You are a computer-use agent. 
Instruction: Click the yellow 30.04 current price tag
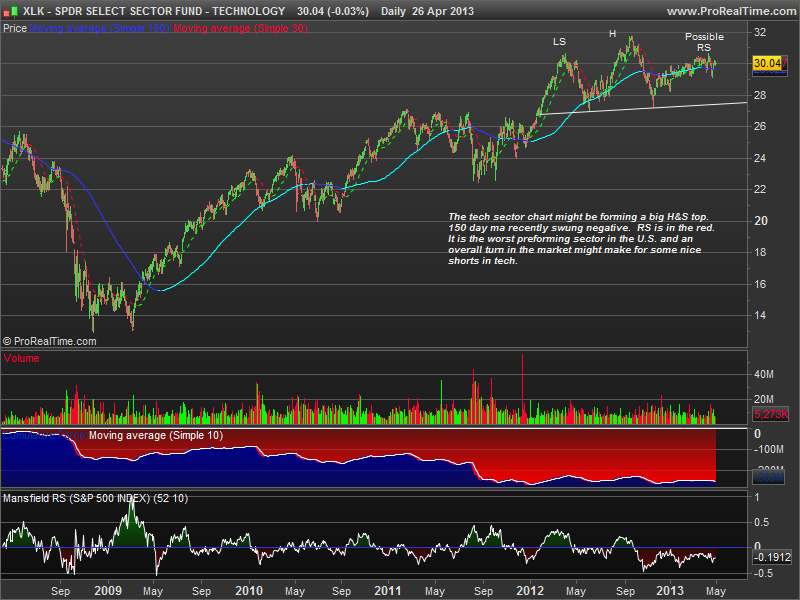(x=769, y=63)
